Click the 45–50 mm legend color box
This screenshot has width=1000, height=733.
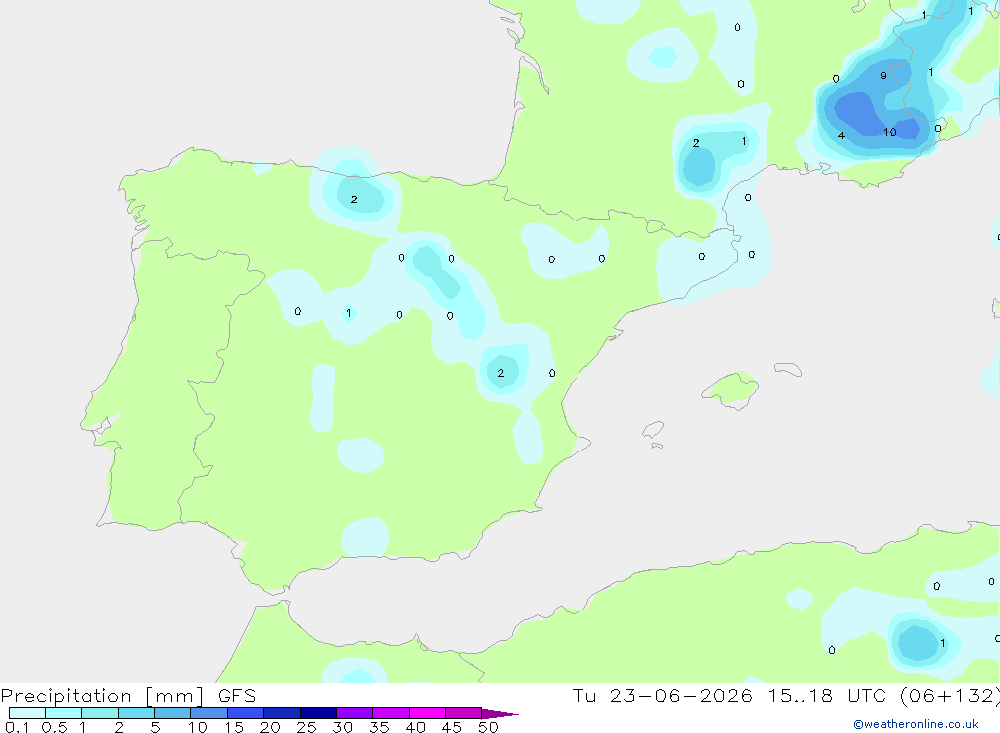pyautogui.click(x=464, y=713)
